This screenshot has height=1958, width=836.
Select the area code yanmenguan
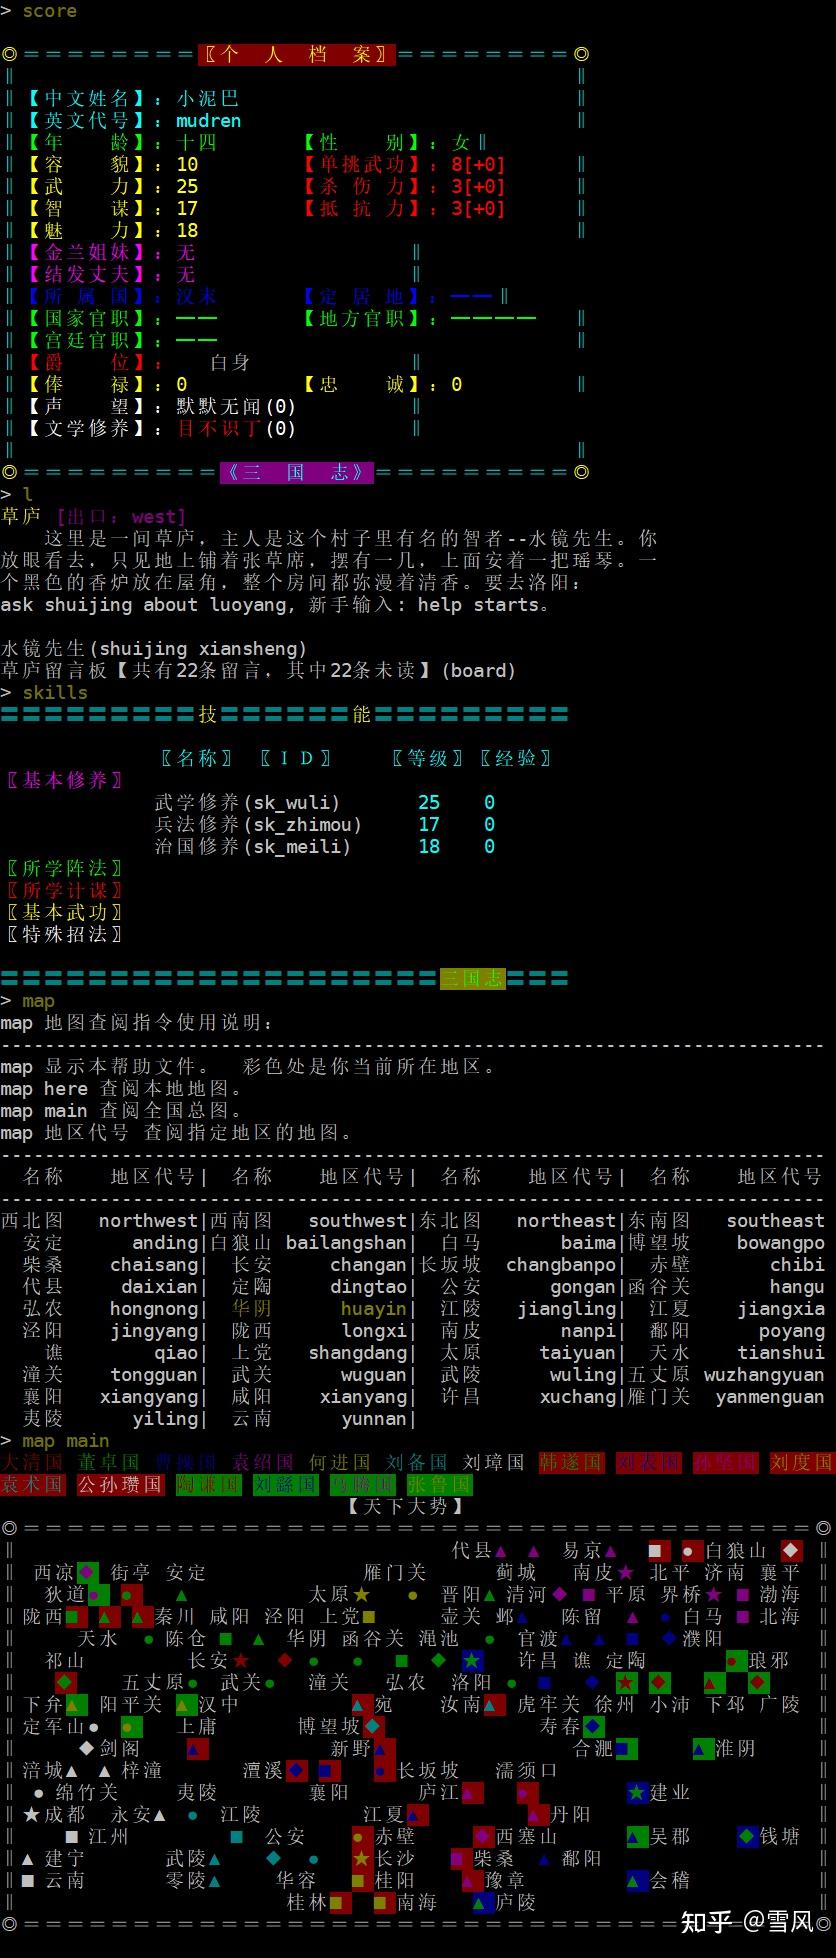(x=770, y=1396)
